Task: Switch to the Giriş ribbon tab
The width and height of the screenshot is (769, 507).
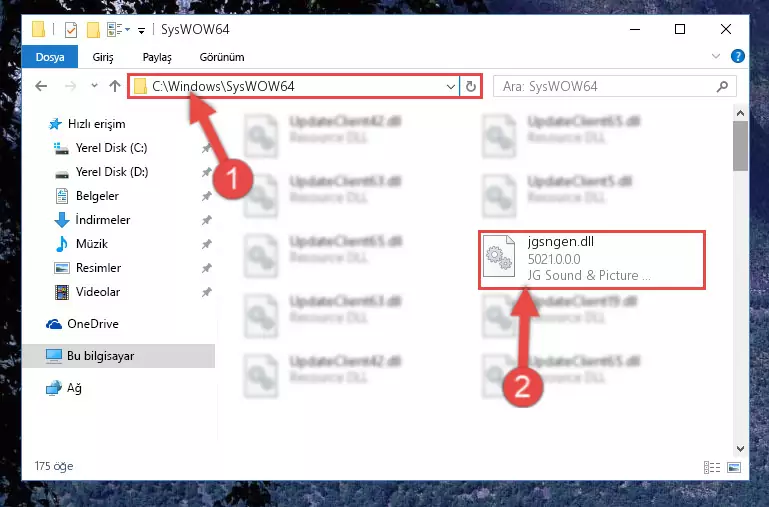Action: coord(103,57)
